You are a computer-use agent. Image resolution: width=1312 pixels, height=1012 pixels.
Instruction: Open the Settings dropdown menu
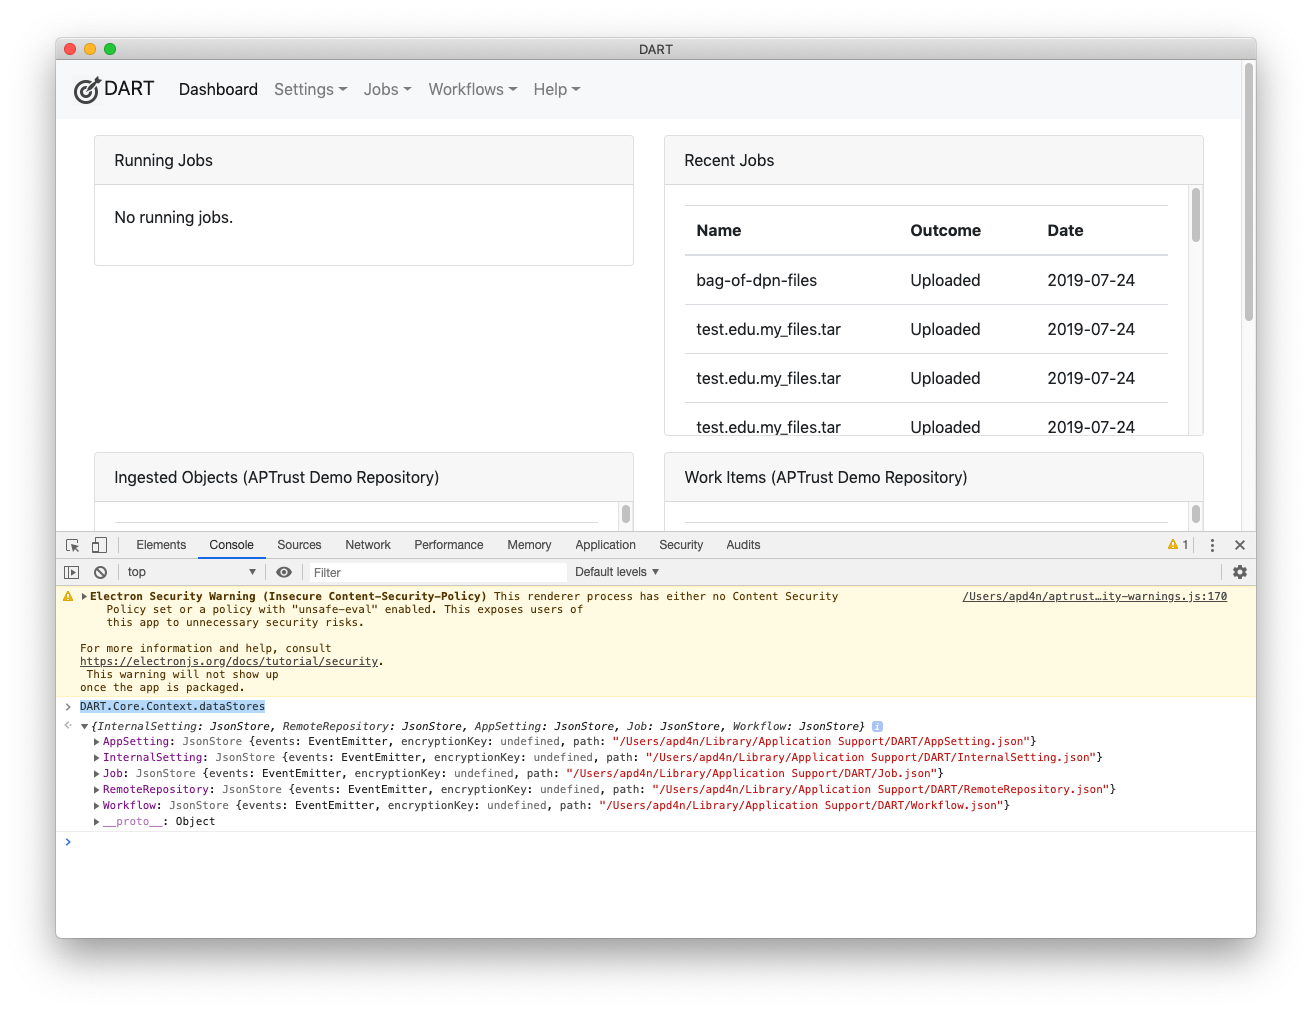[x=310, y=89]
